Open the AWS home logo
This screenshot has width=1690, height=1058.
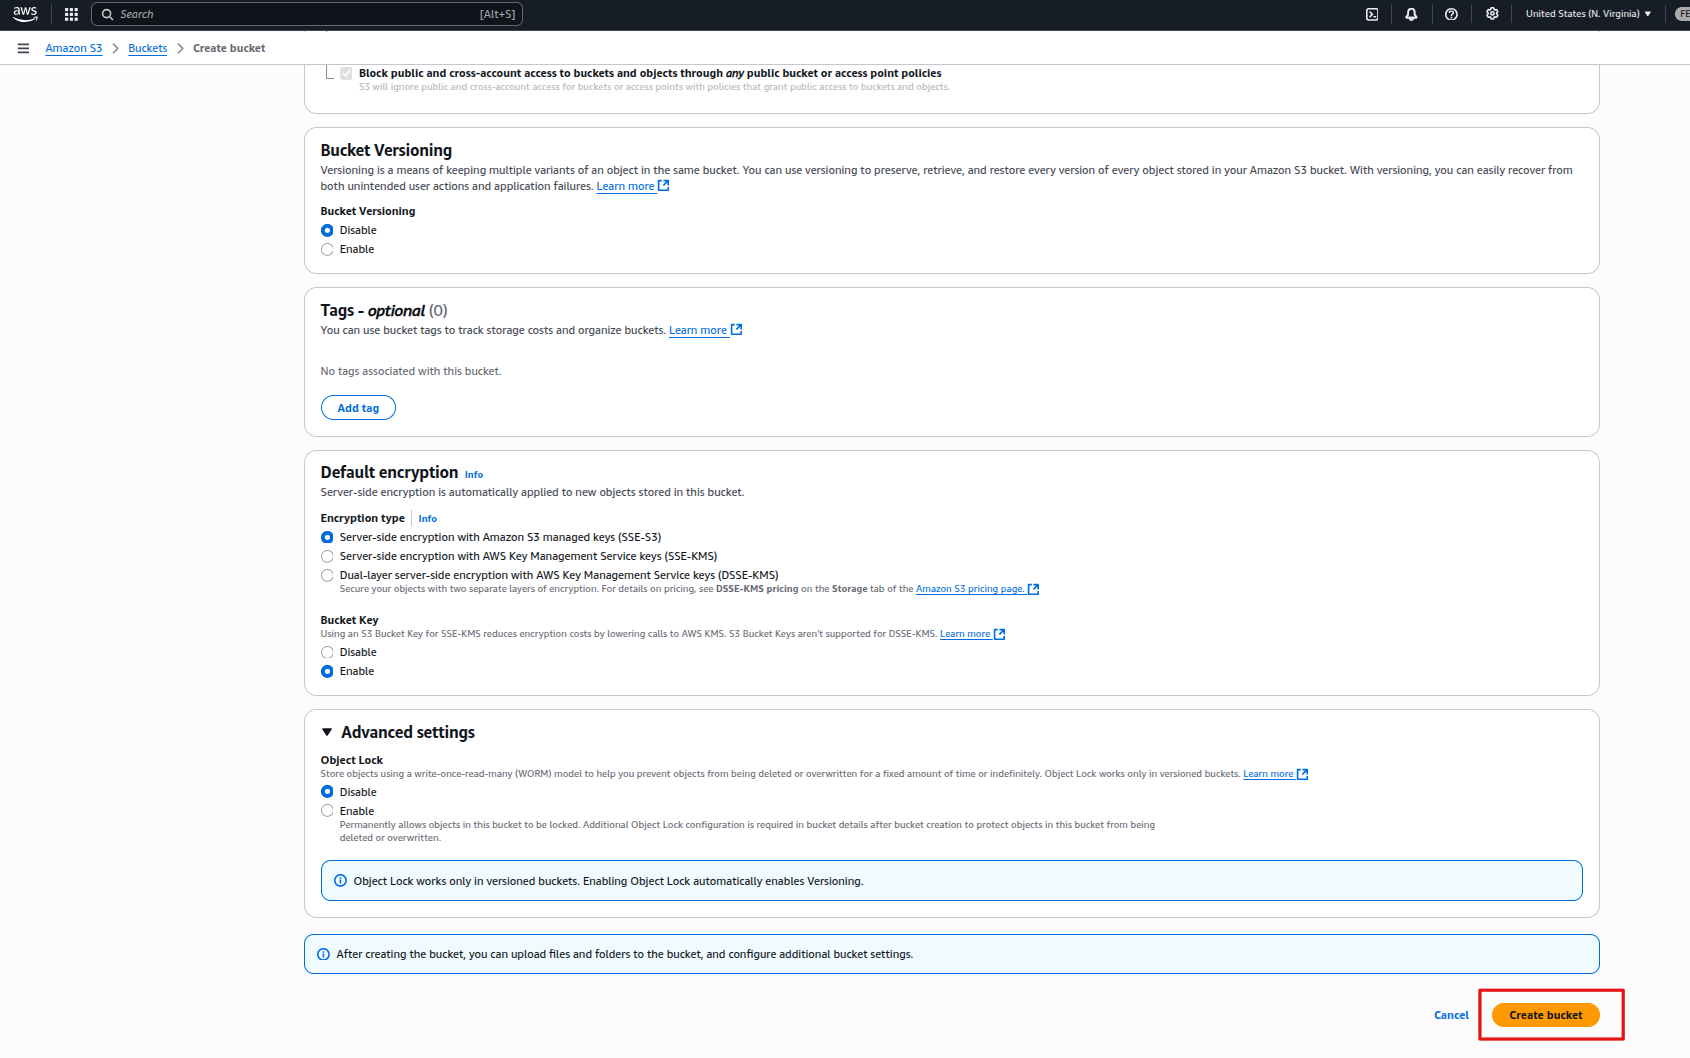click(25, 14)
